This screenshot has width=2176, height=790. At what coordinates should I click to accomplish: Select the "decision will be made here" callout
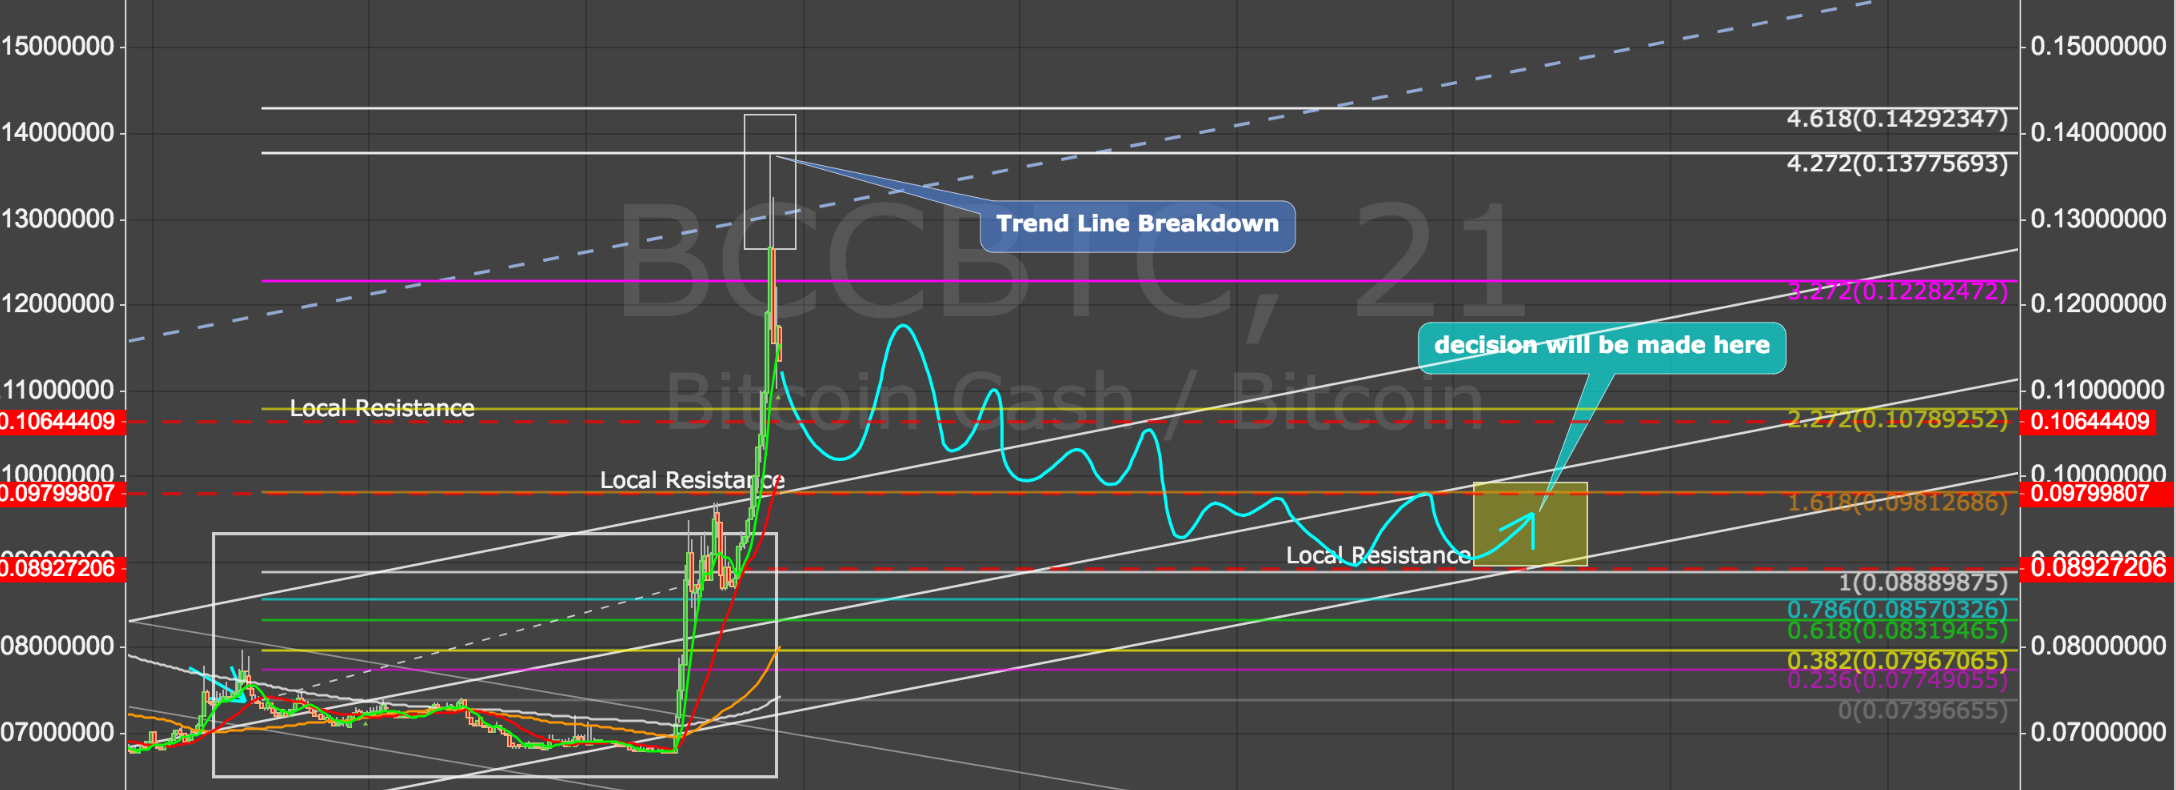click(x=1601, y=347)
